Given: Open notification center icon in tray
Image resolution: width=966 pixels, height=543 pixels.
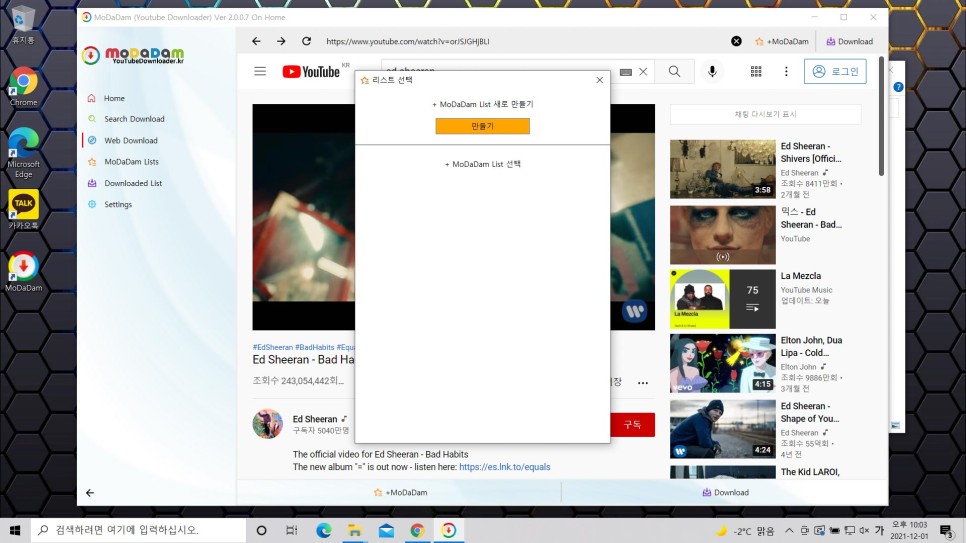Looking at the screenshot, I should click(946, 530).
